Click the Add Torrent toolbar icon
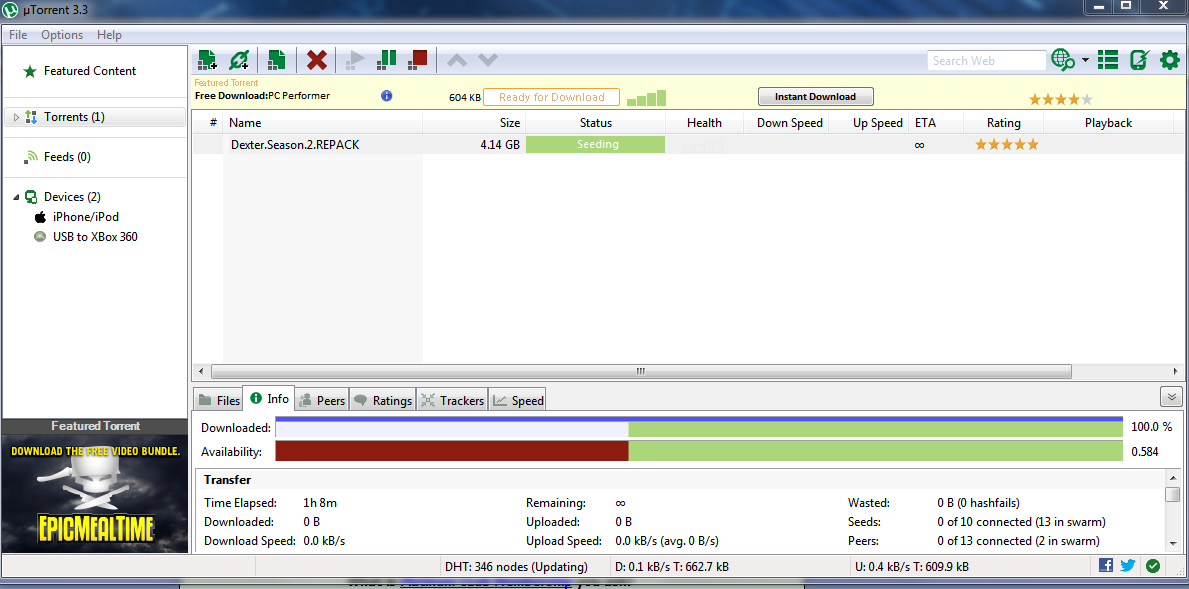1189x589 pixels. [207, 60]
